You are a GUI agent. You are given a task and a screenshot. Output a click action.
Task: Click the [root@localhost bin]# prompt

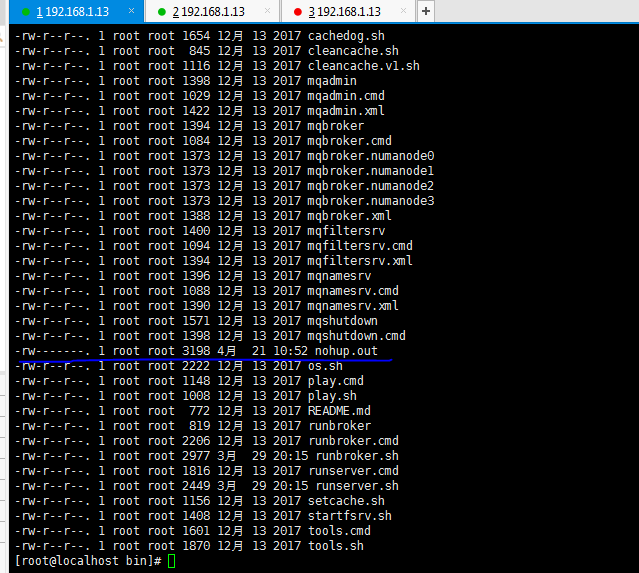click(x=88, y=561)
